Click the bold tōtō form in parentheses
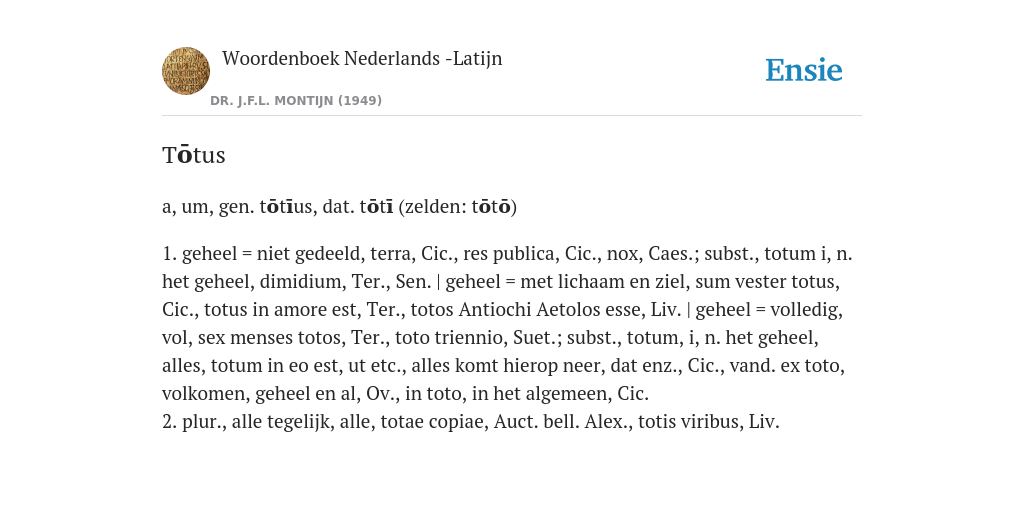The height and width of the screenshot is (512, 1024). (492, 207)
